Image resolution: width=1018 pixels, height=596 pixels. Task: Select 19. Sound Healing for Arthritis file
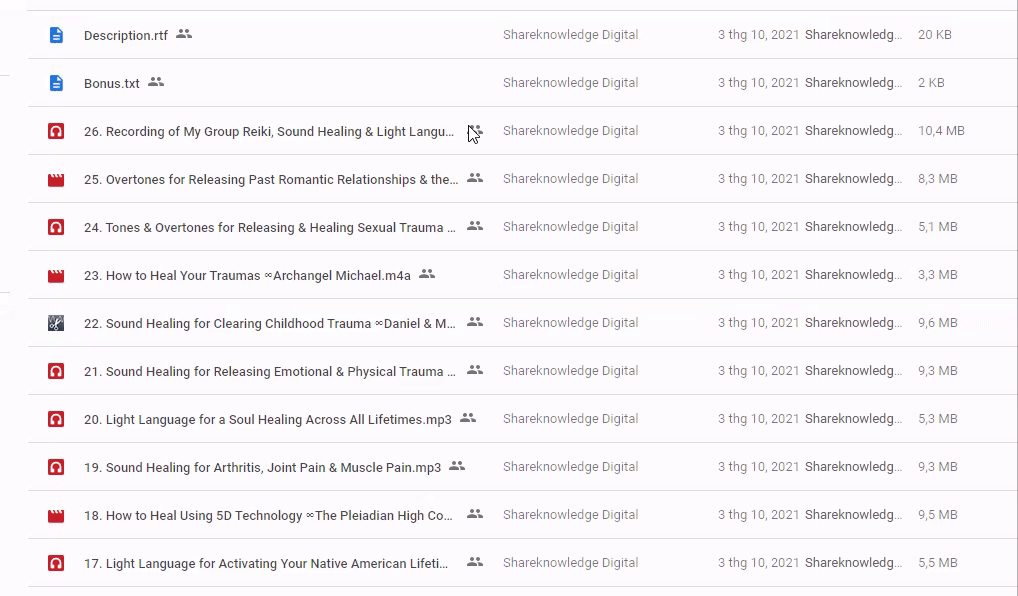point(262,467)
